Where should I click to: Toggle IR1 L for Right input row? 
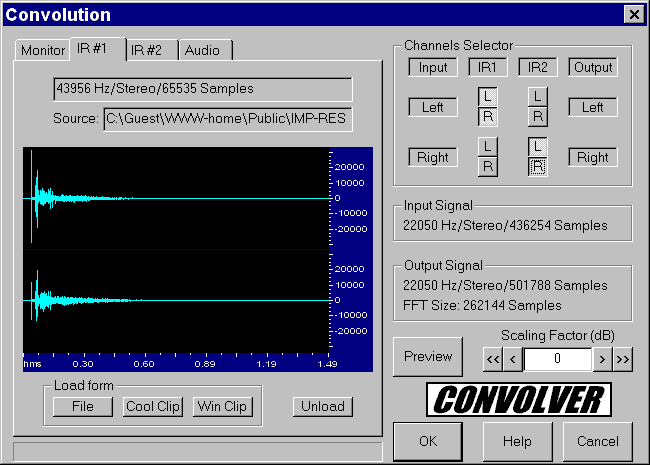(488, 147)
